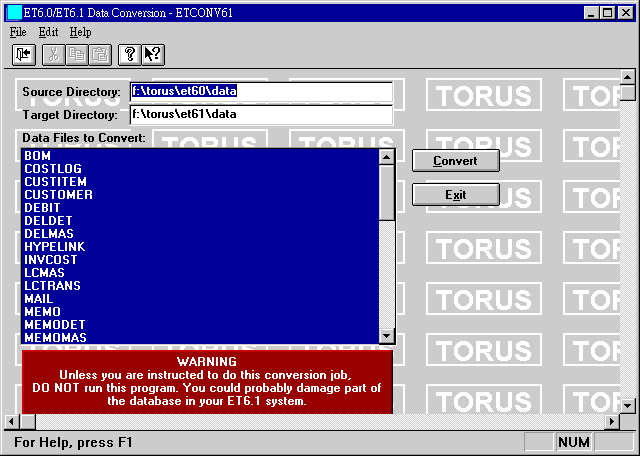
Task: Click the window vertical scroll down arrow
Action: [x=627, y=406]
